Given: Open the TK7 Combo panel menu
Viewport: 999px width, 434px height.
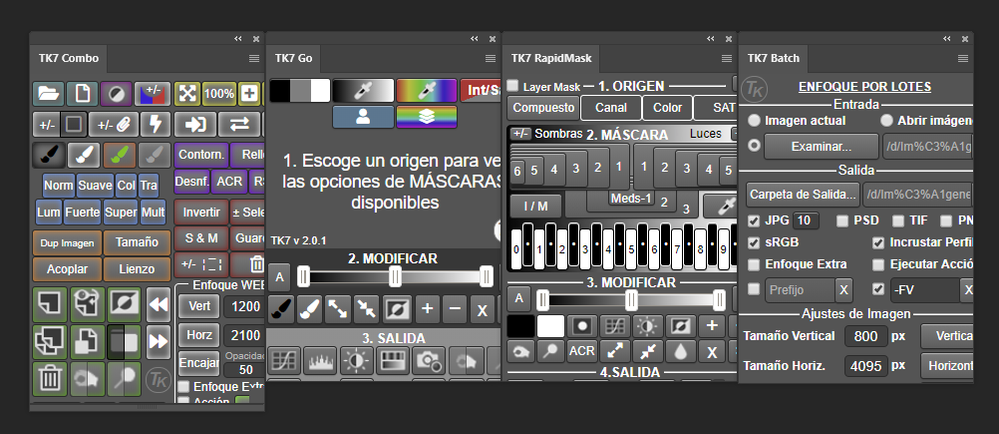Looking at the screenshot, I should (x=254, y=59).
